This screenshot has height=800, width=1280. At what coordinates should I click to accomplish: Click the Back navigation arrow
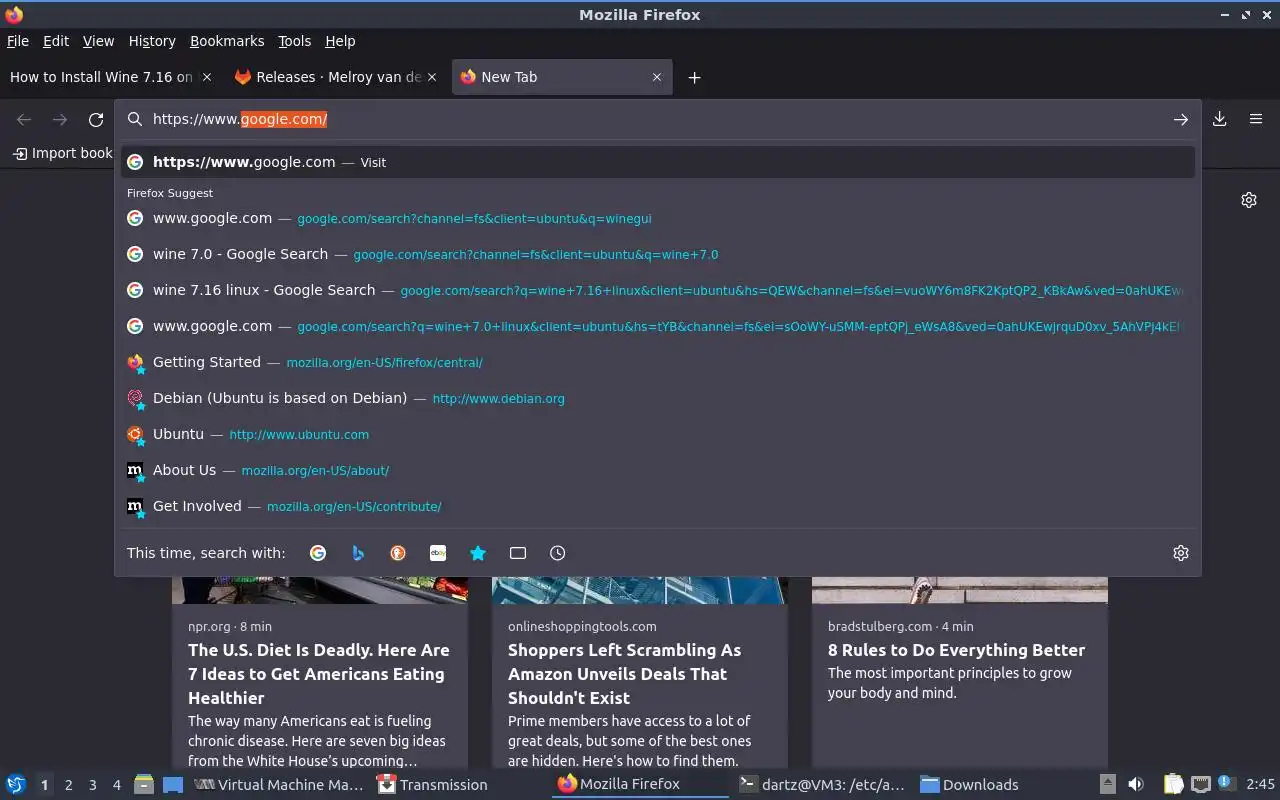pos(24,120)
